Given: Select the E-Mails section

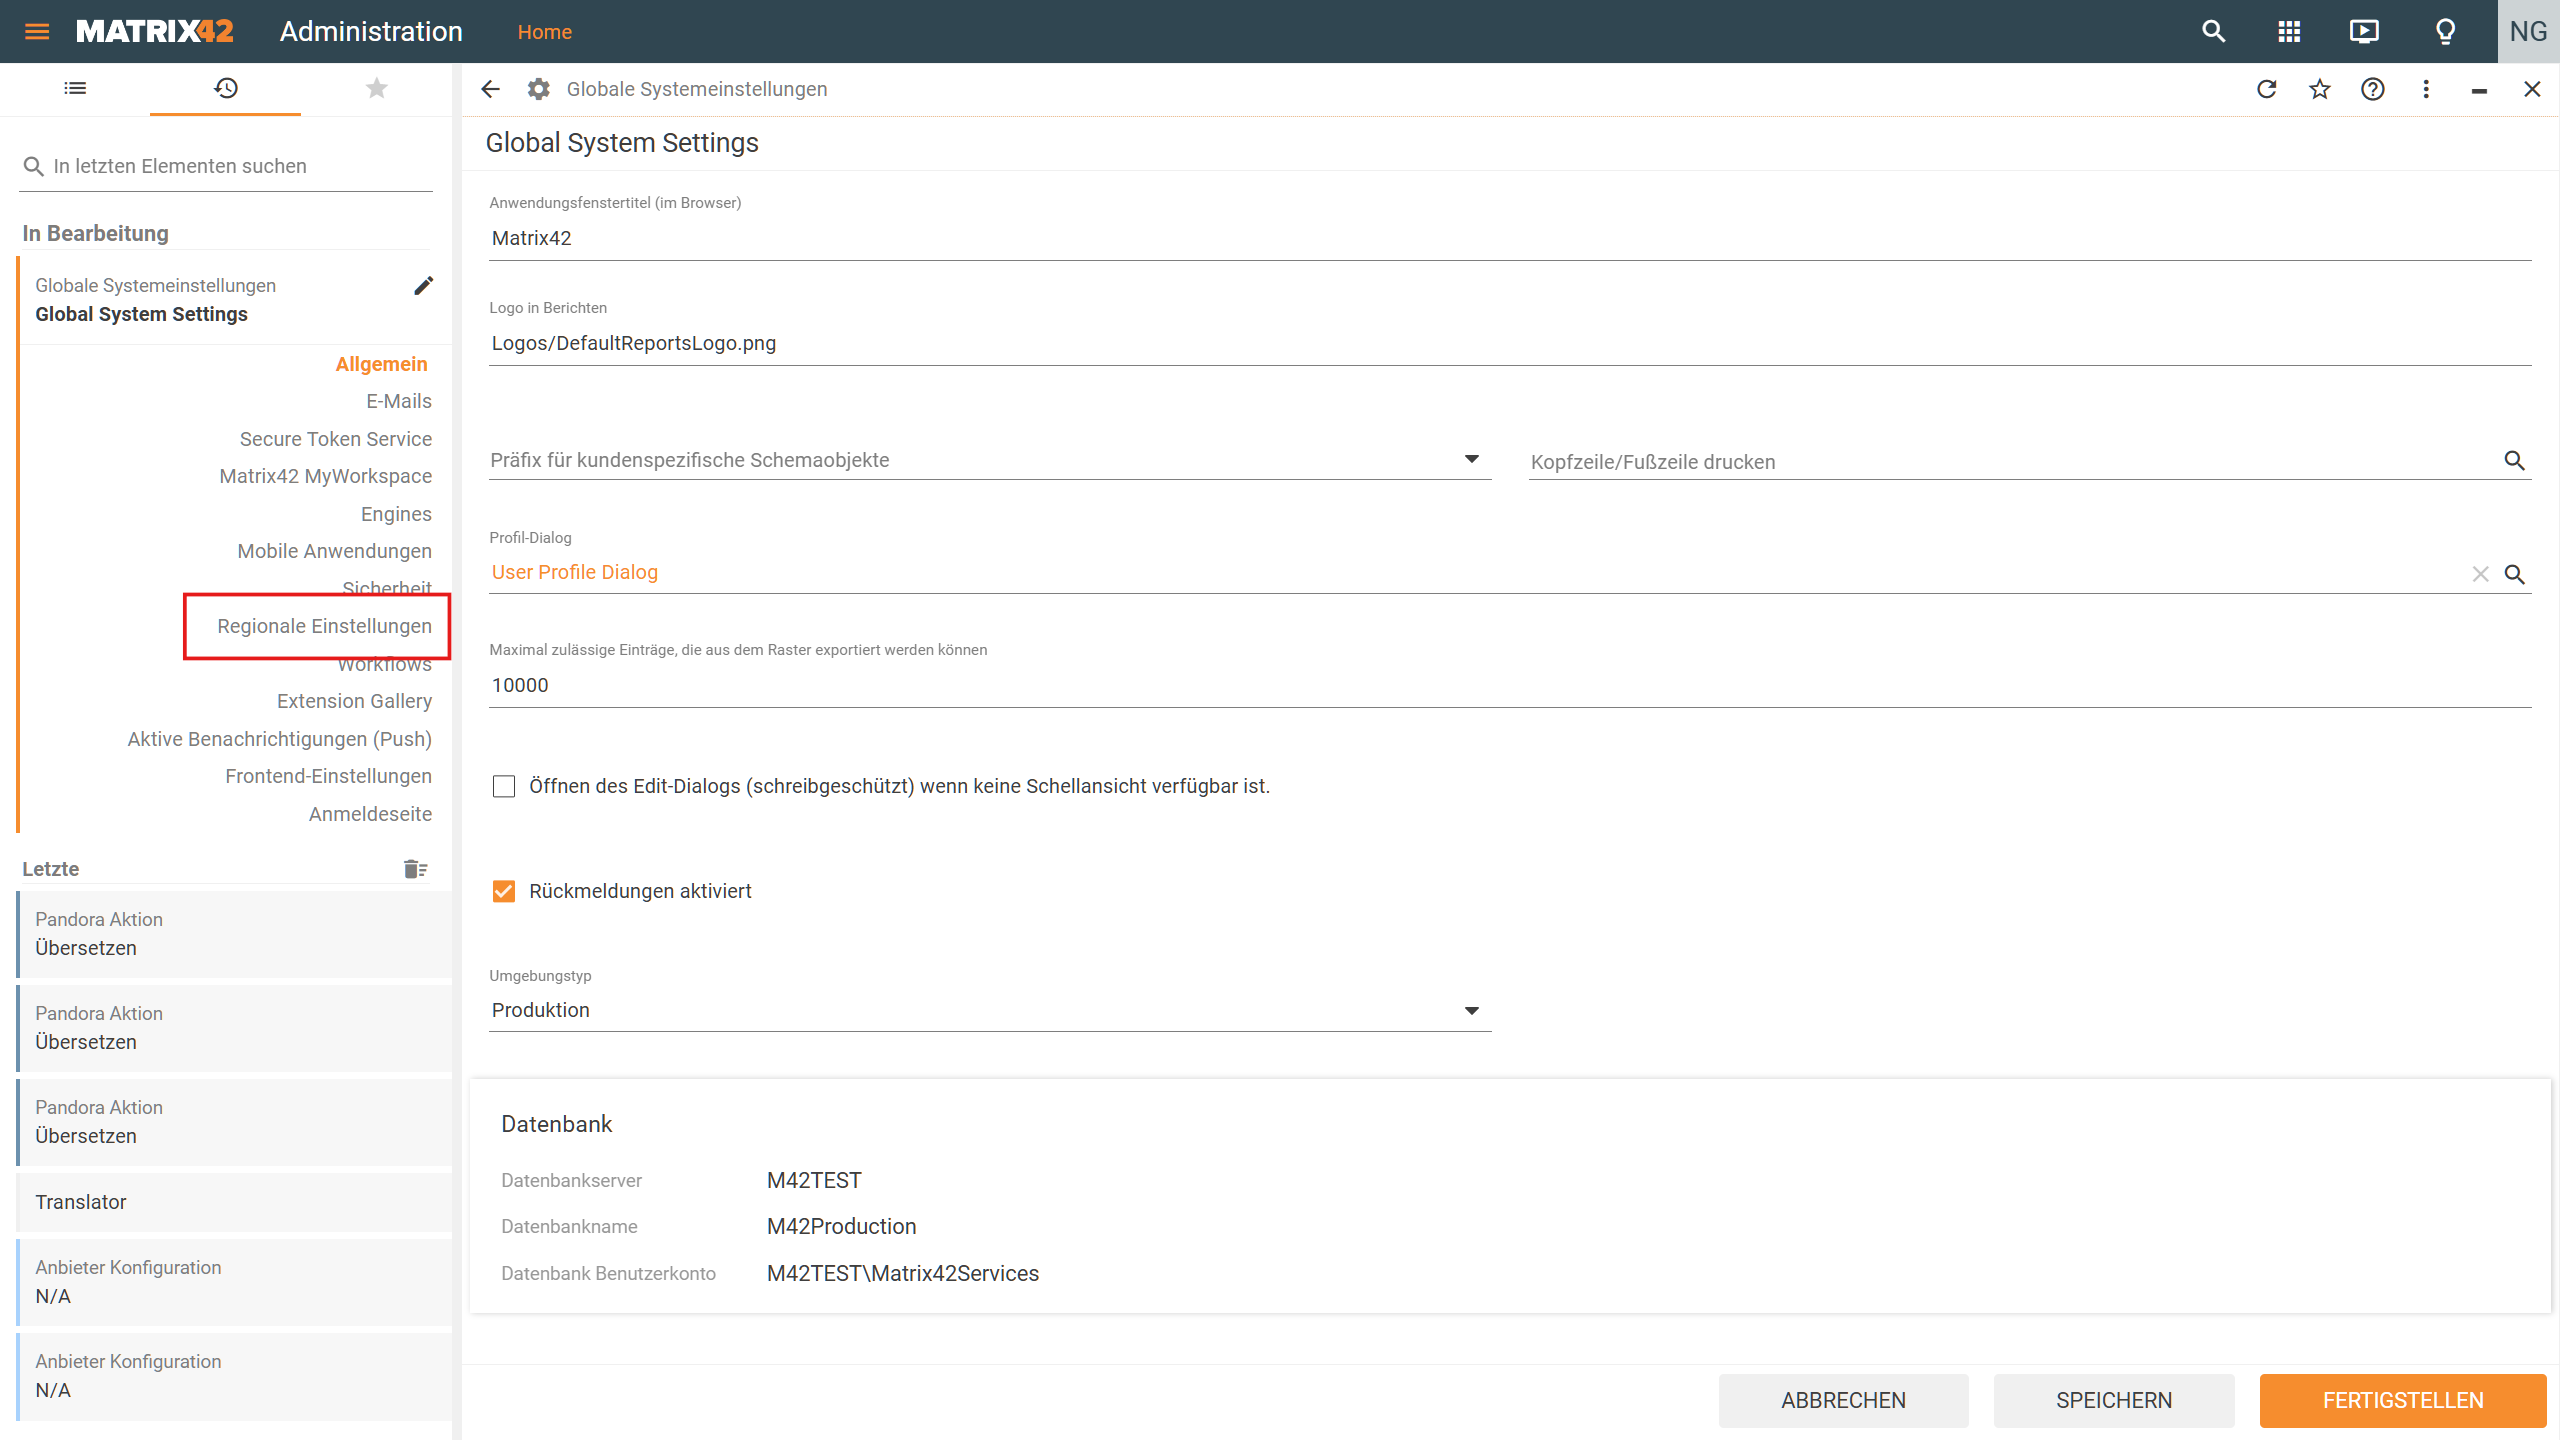Looking at the screenshot, I should 398,401.
